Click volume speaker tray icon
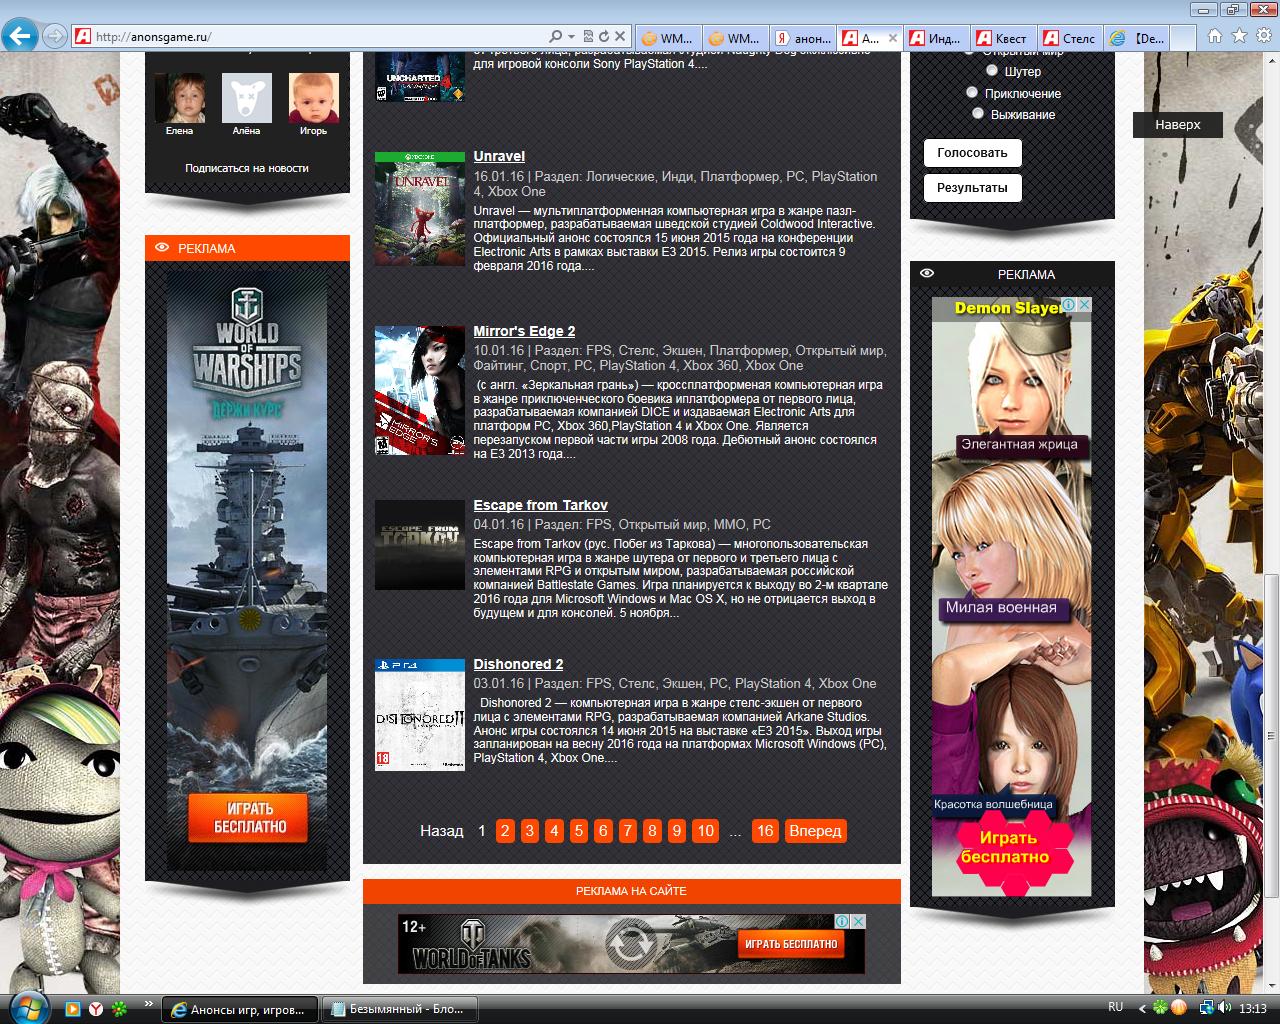The height and width of the screenshot is (1024, 1280). click(1227, 1007)
